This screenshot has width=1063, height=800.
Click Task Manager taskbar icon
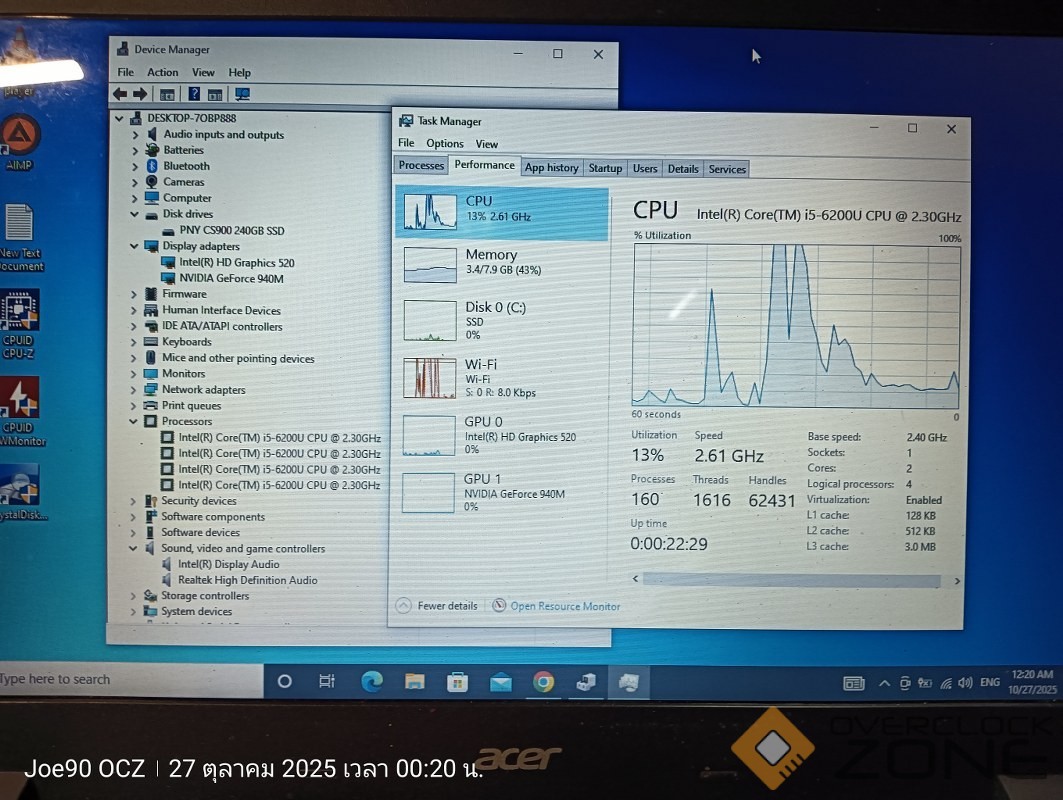pos(628,682)
